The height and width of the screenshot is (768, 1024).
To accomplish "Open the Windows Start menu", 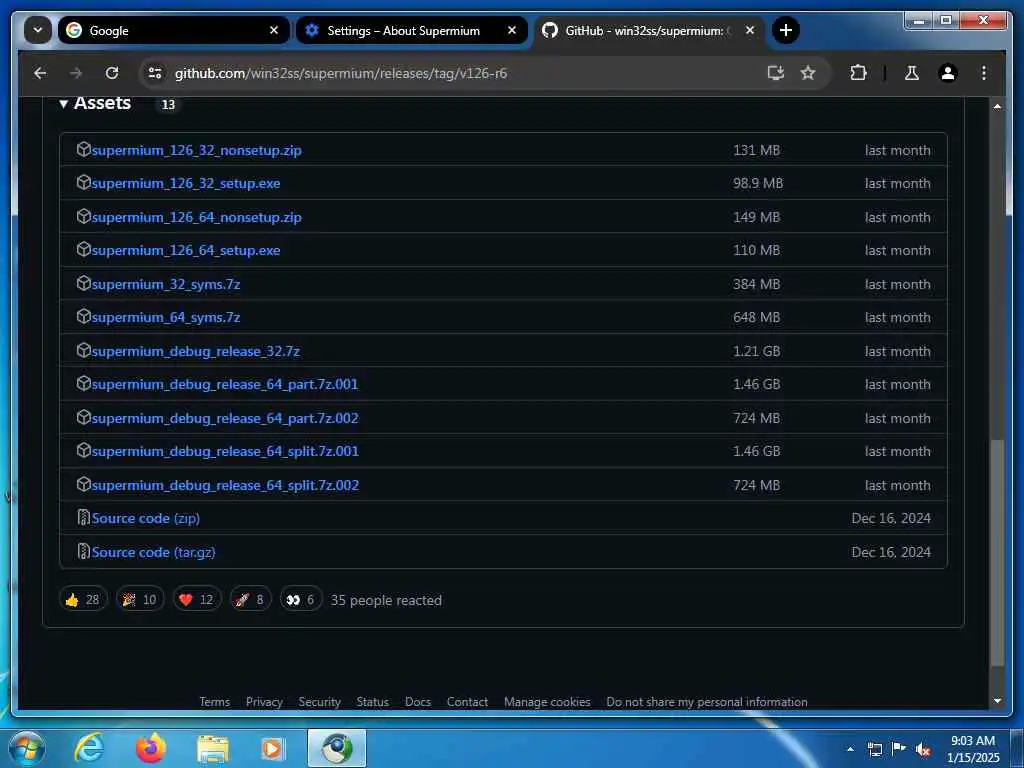I will click(26, 748).
